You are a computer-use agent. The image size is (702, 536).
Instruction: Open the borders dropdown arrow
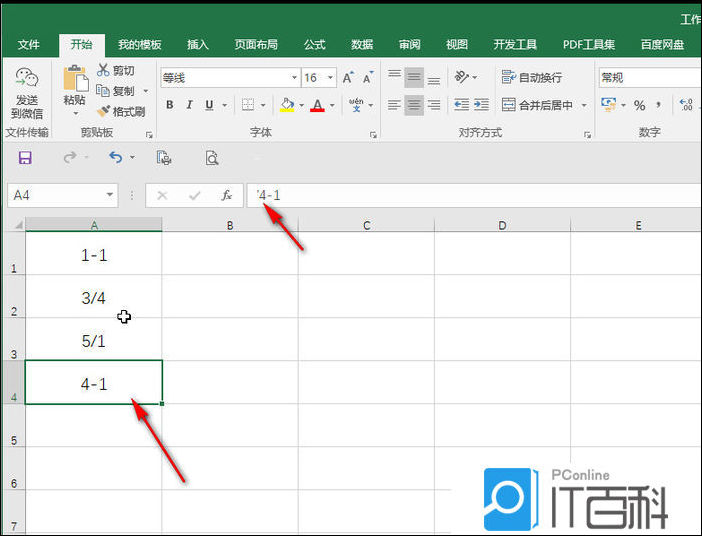tap(263, 106)
